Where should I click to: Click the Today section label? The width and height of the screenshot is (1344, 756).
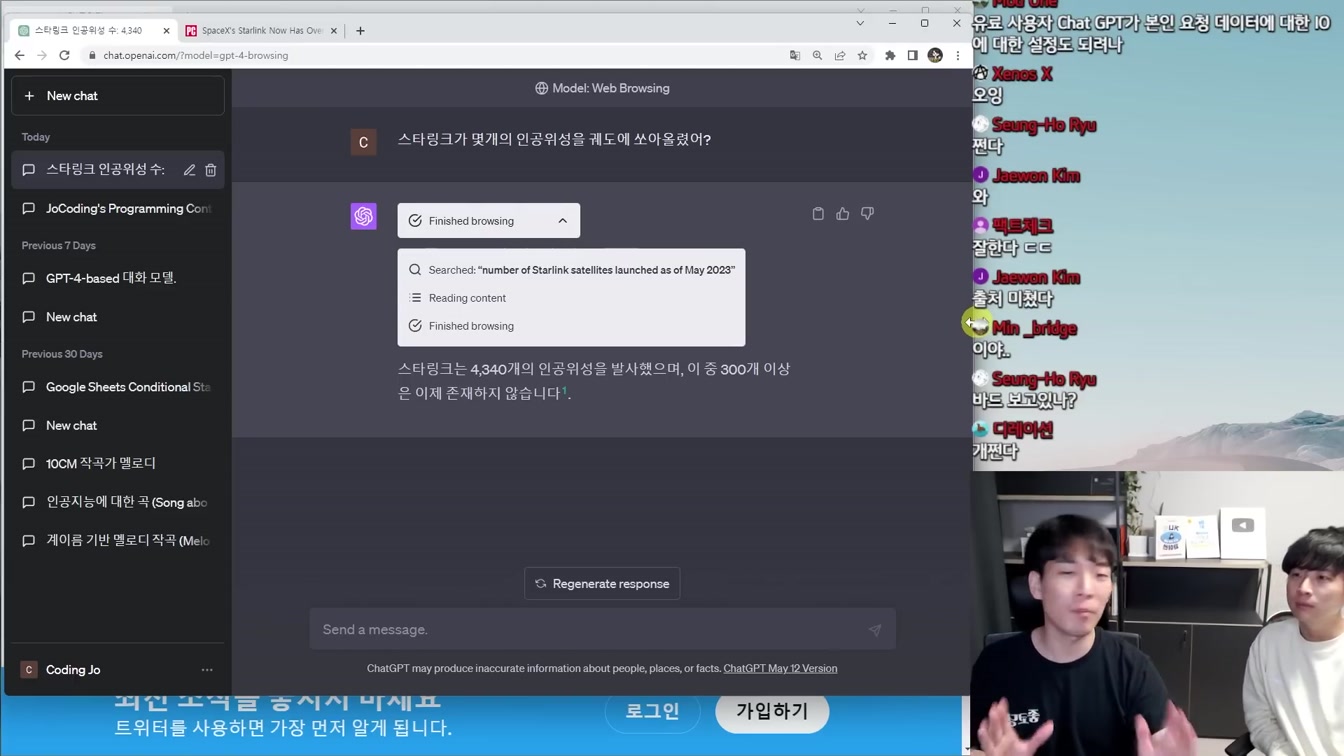click(36, 137)
